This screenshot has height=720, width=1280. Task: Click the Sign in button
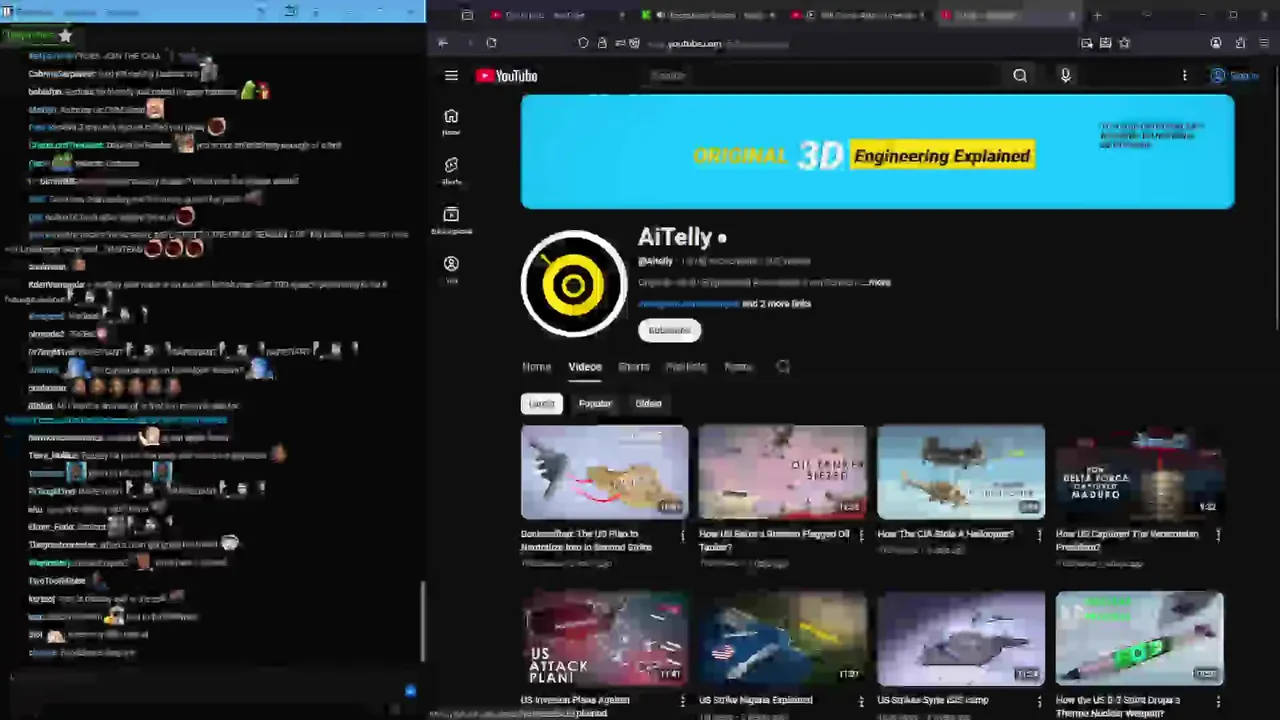coord(1233,76)
